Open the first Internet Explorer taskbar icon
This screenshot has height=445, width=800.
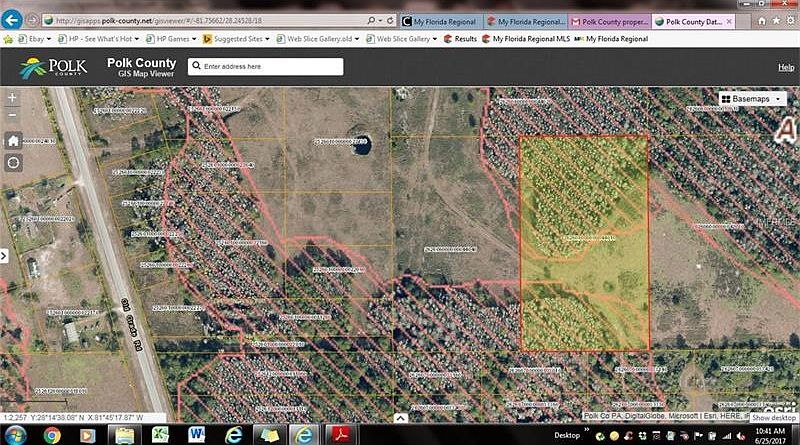(233, 435)
